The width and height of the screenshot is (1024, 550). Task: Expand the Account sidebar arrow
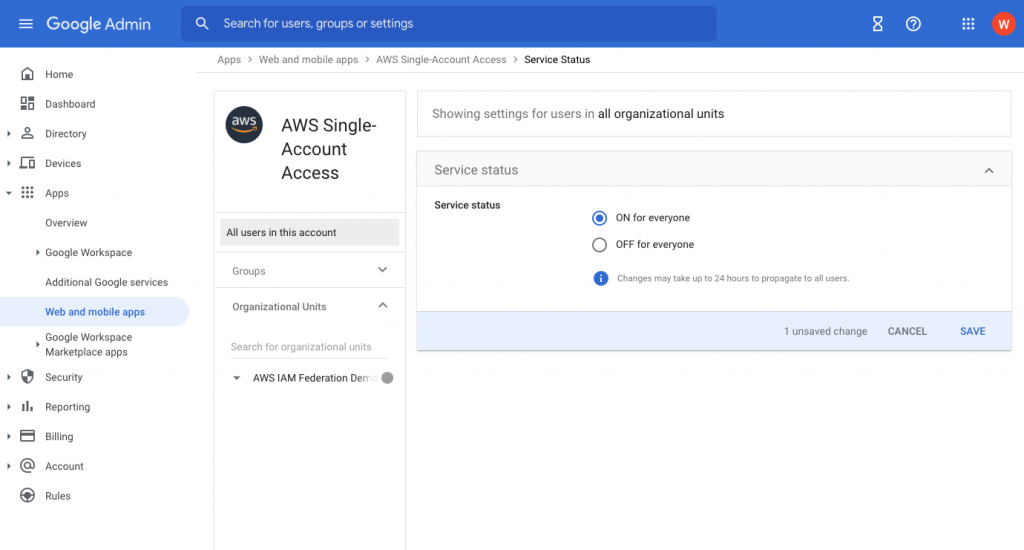[9, 466]
